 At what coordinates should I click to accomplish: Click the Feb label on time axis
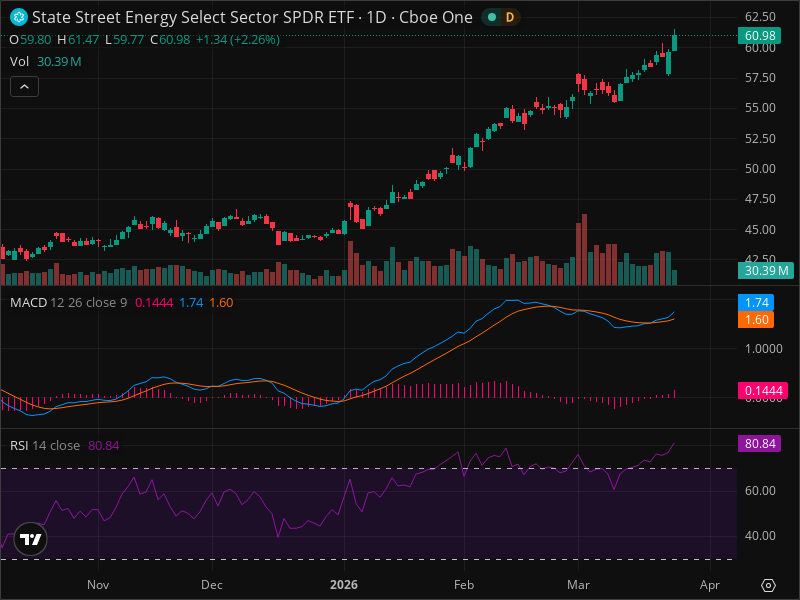click(x=464, y=585)
